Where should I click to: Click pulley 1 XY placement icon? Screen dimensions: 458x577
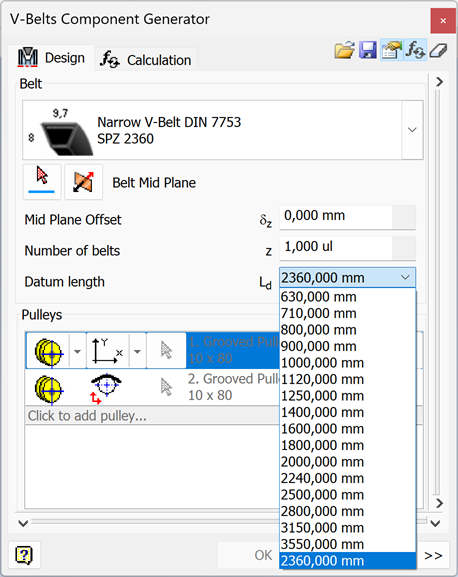107,351
